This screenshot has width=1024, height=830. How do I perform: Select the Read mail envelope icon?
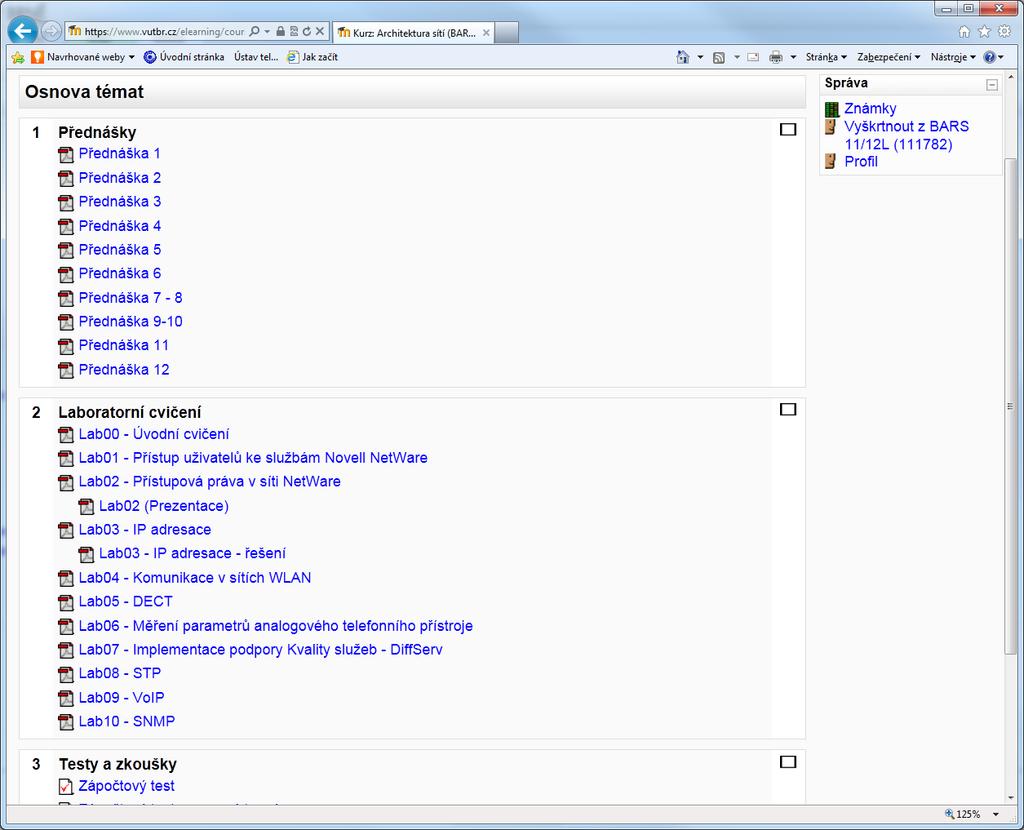click(753, 57)
